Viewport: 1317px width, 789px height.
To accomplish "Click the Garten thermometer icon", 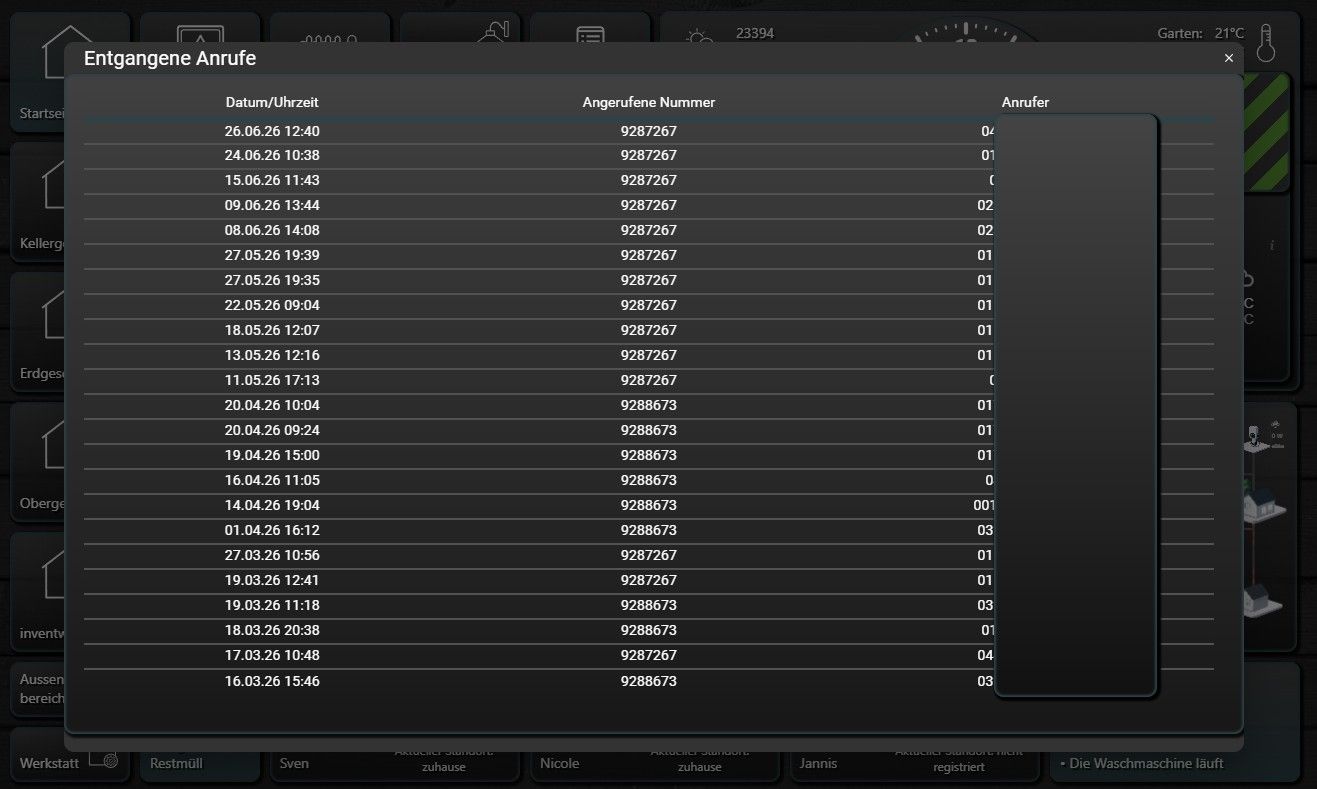I will [x=1267, y=42].
